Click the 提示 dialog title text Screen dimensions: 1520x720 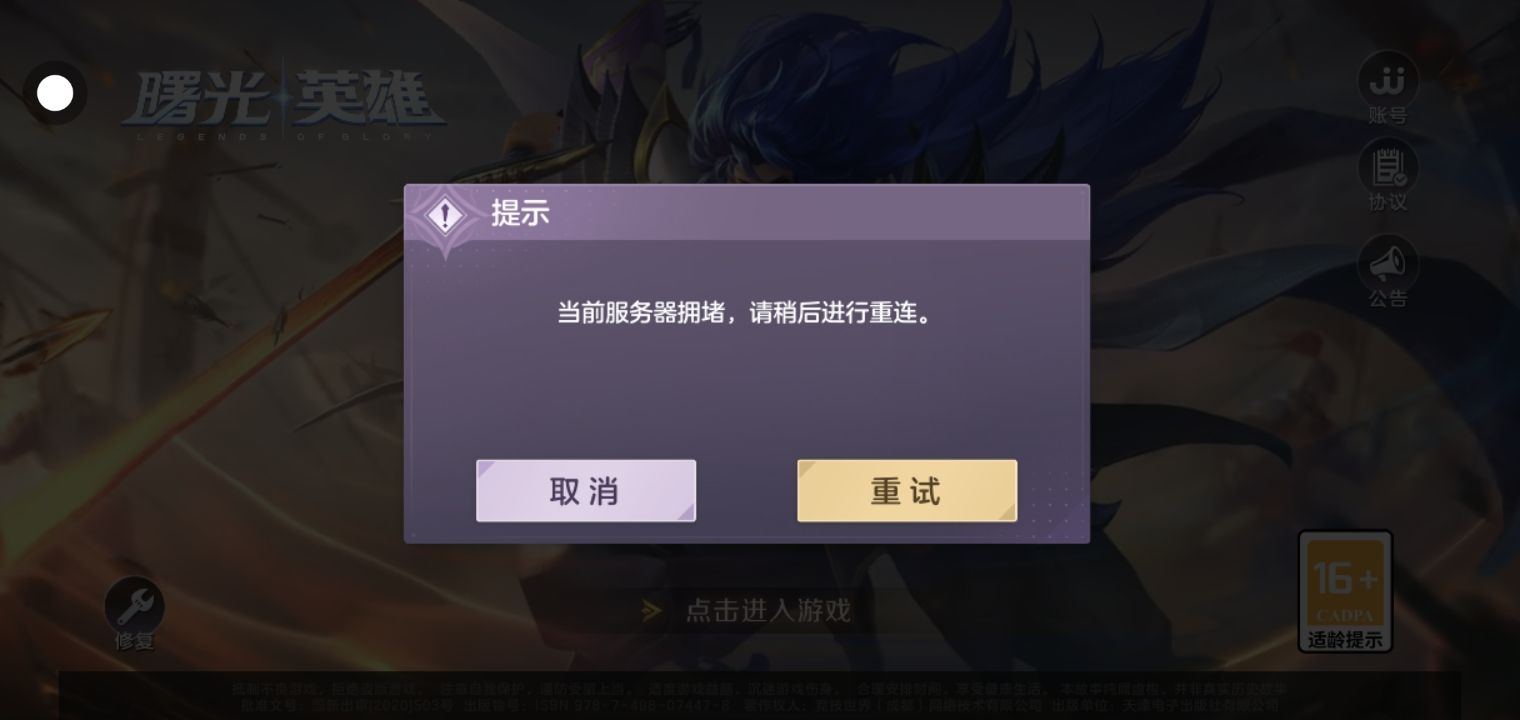coord(520,213)
